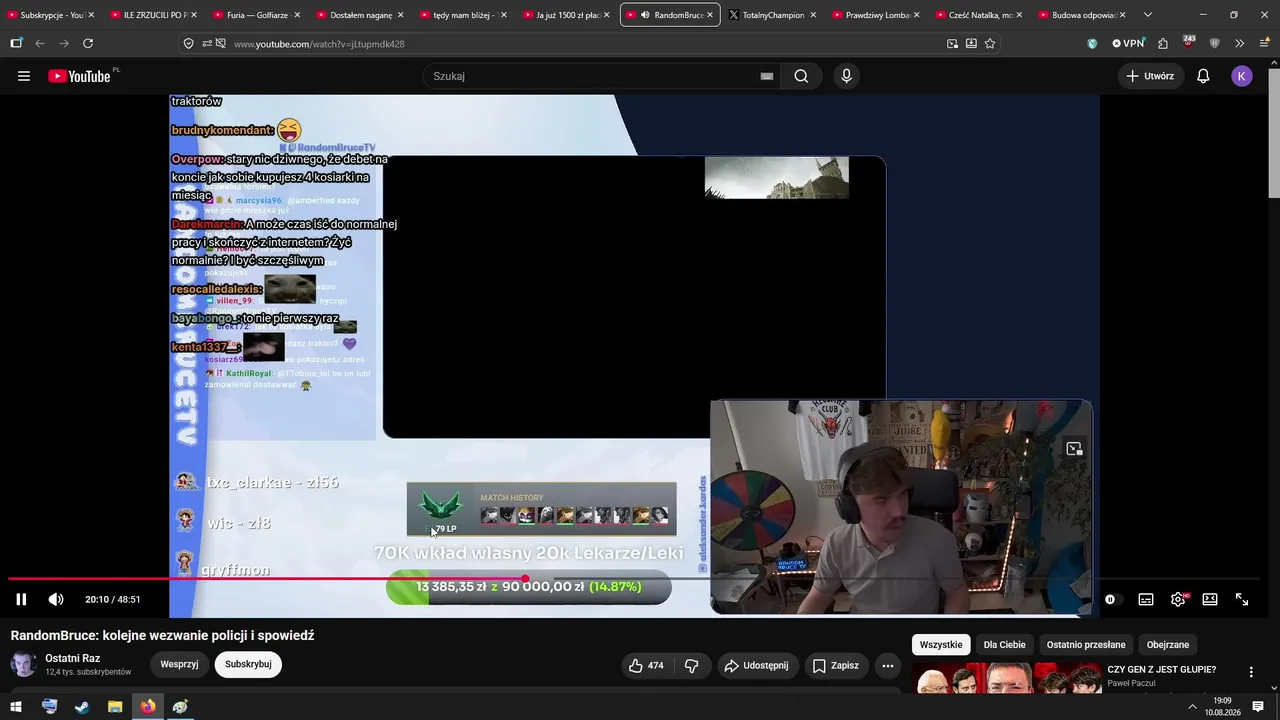The width and height of the screenshot is (1280, 720).
Task: Open the sidebar toggle icon in the browser toolbar
Action: pyautogui.click(x=16, y=44)
